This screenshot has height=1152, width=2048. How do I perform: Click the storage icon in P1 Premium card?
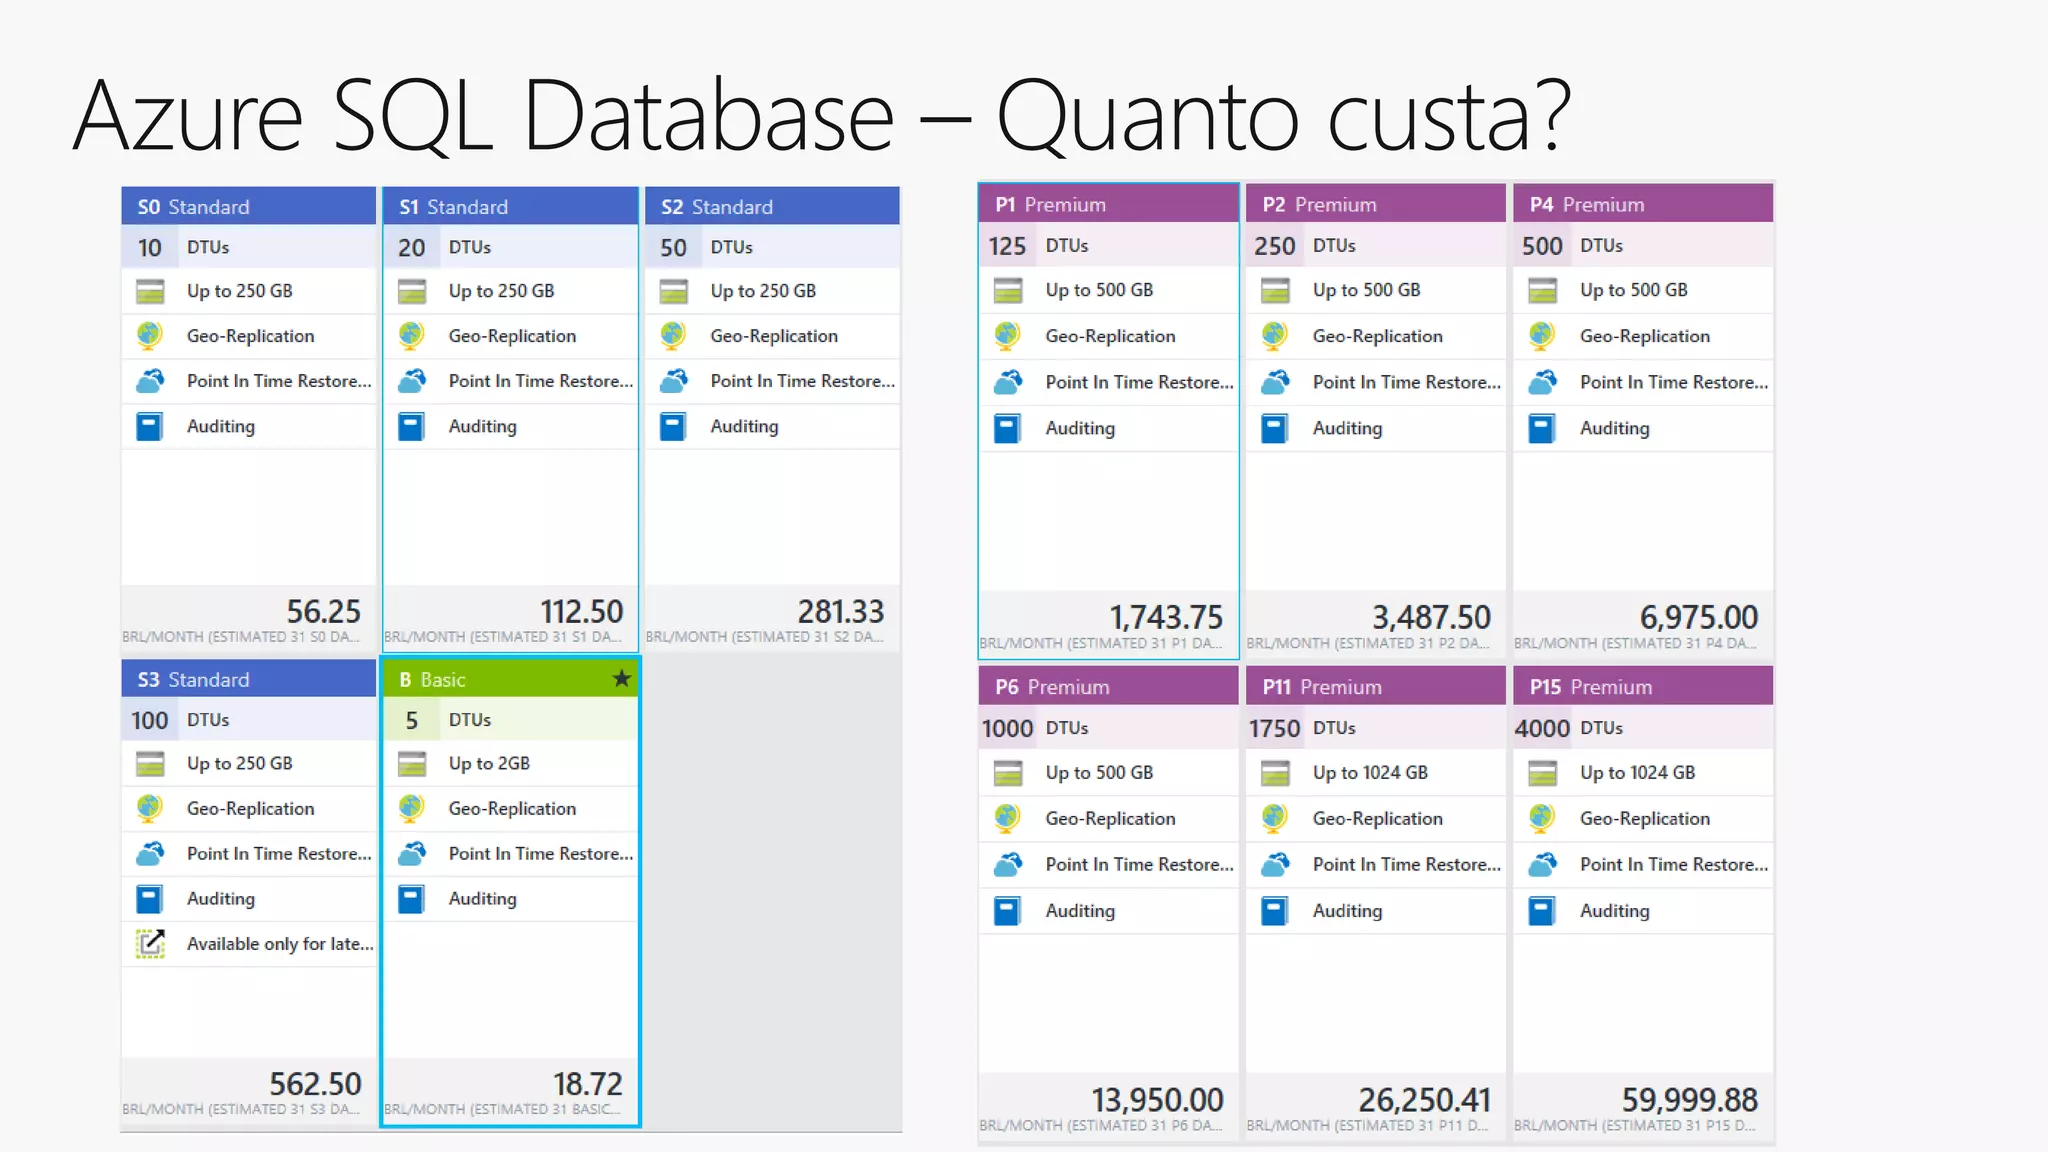click(1008, 290)
